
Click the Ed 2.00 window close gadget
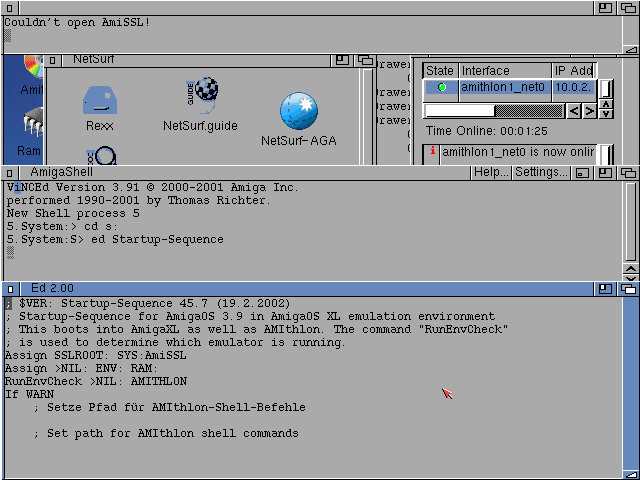pos(10,289)
